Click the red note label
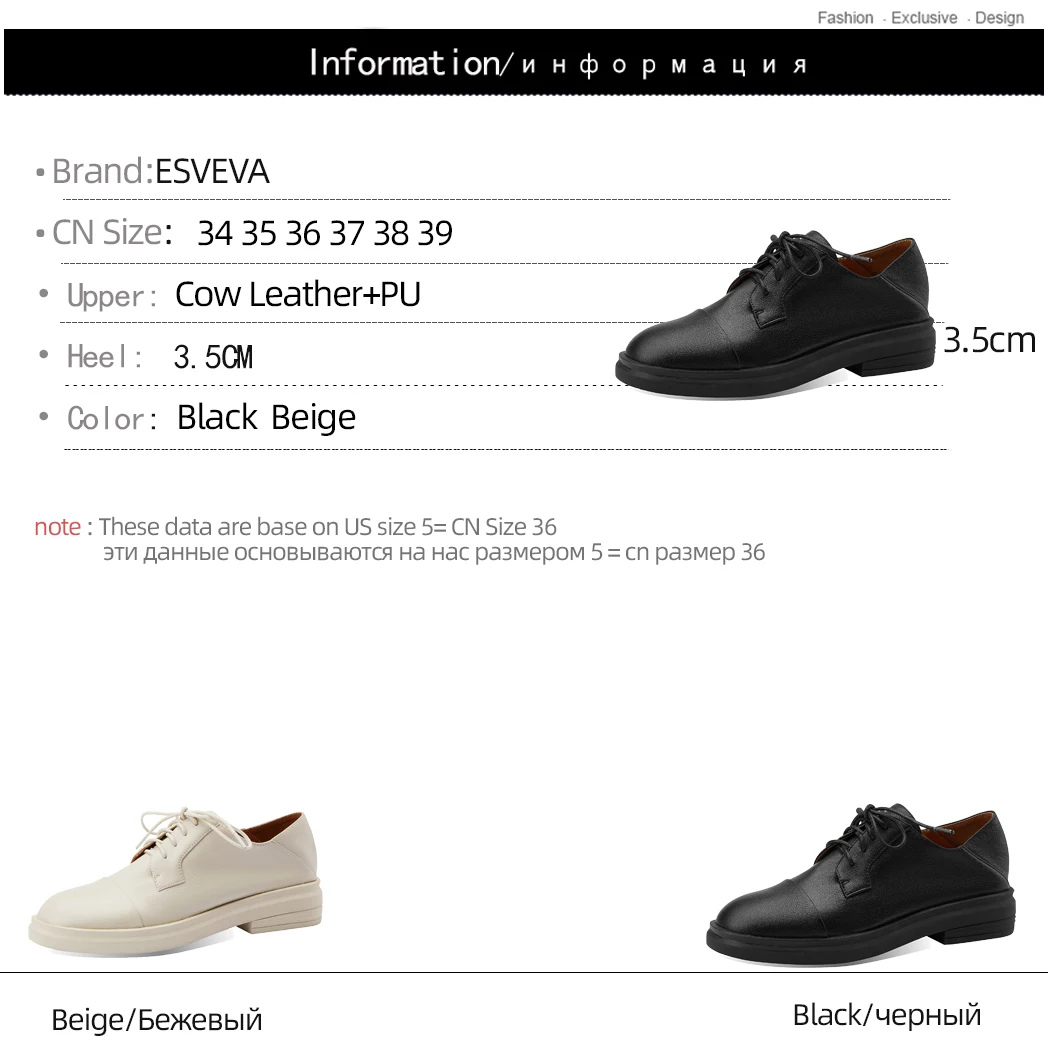1048x1048 pixels. point(57,527)
